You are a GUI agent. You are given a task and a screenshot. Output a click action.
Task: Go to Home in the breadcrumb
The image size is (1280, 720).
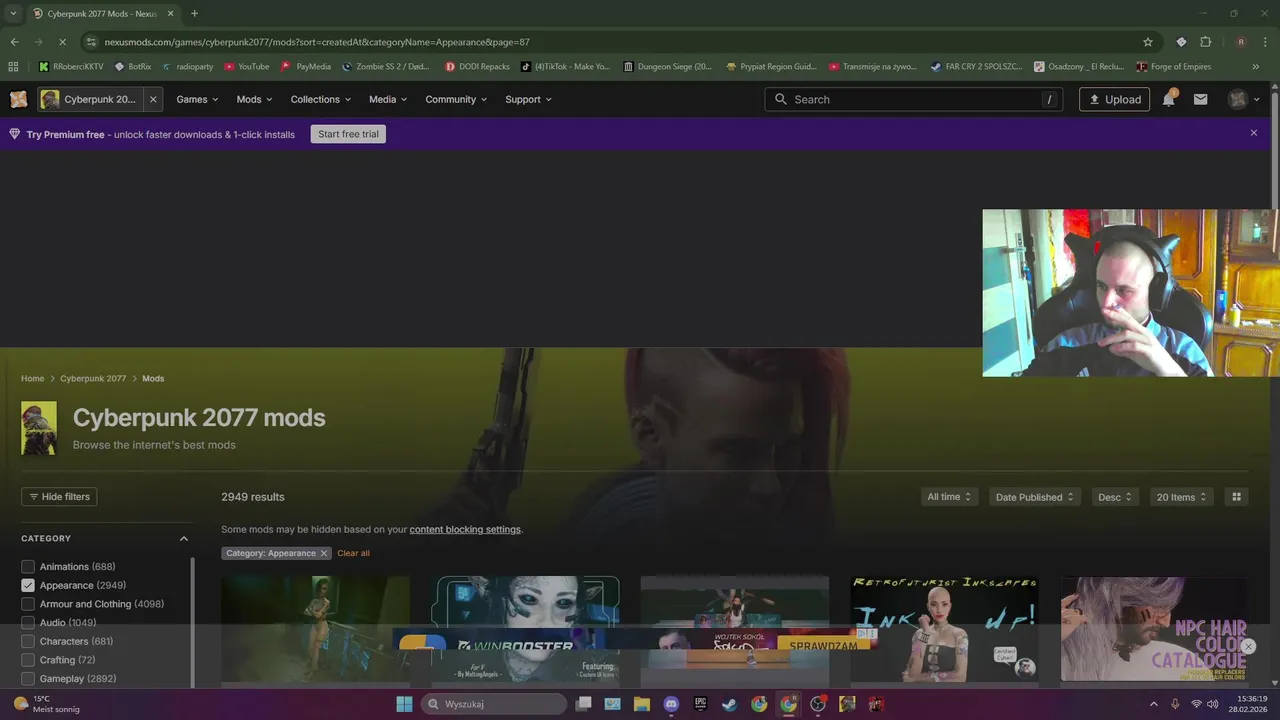pyautogui.click(x=32, y=378)
